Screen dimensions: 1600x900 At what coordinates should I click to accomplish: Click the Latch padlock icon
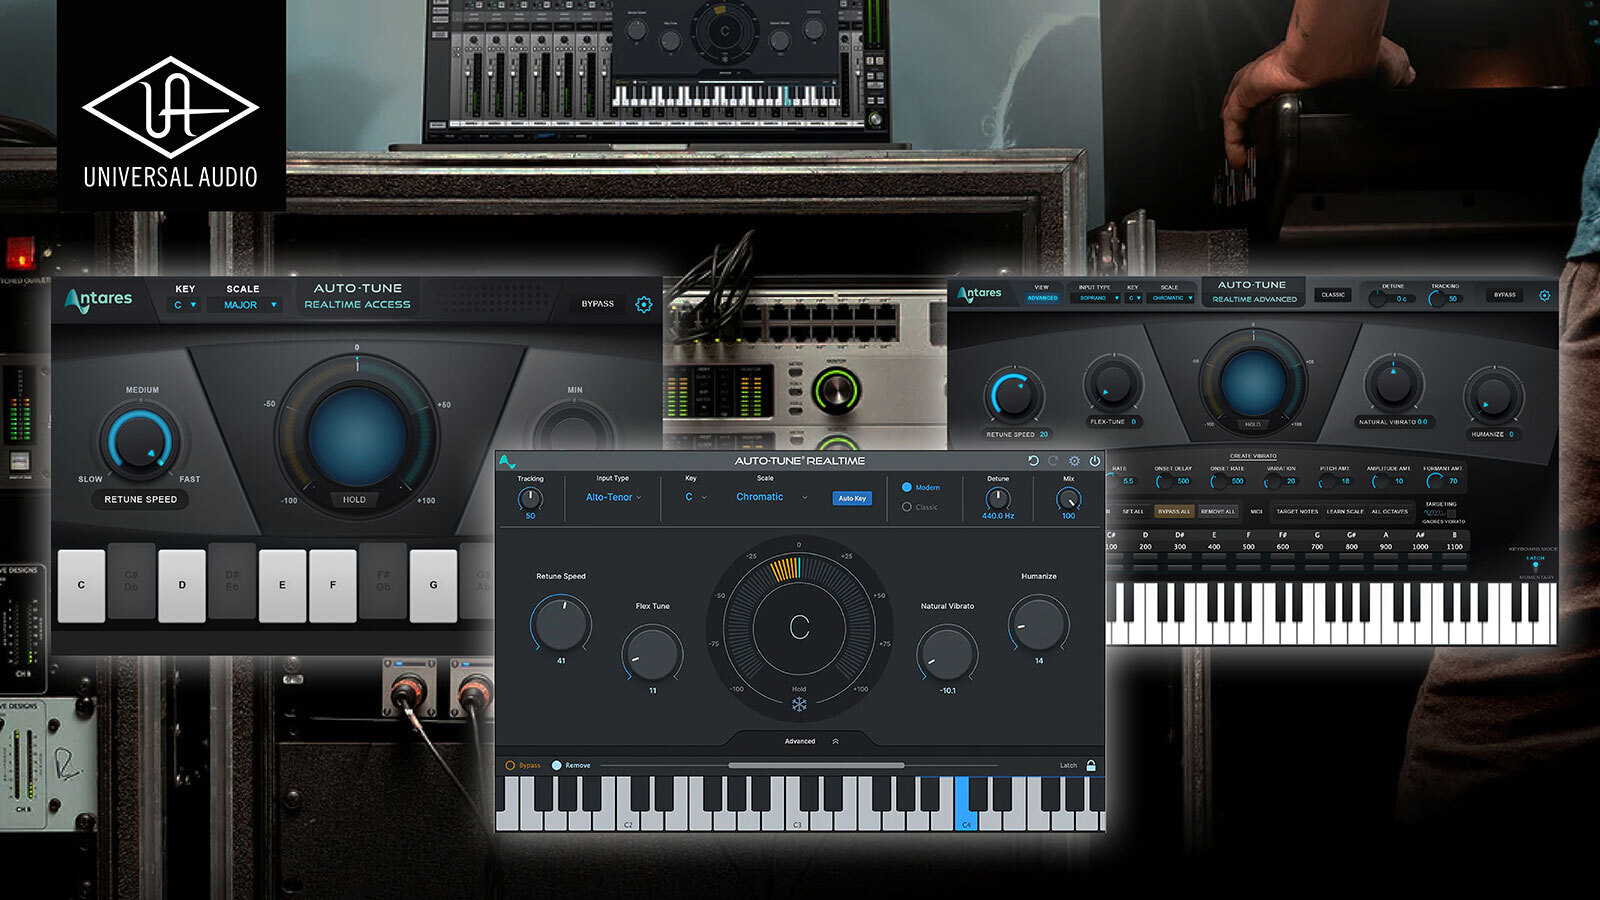[x=1090, y=766]
